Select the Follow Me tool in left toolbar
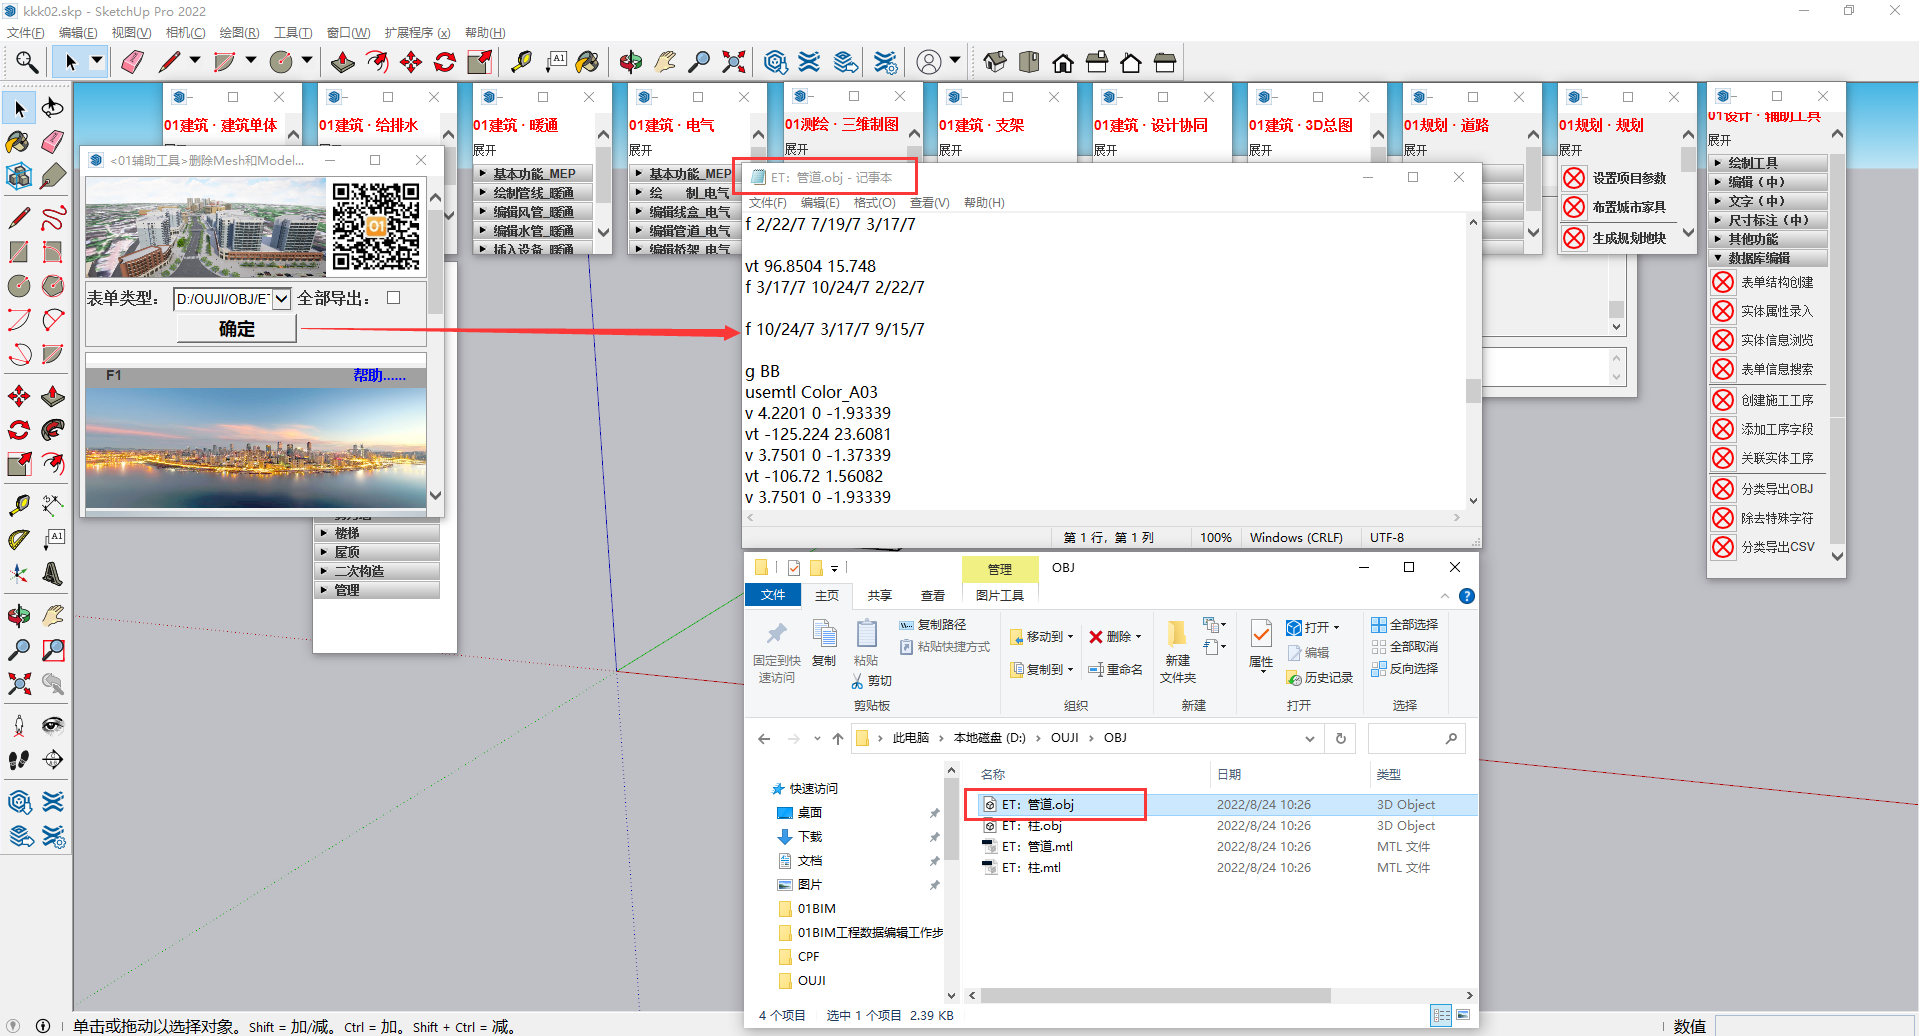Viewport: 1919px width, 1036px height. coord(53,430)
